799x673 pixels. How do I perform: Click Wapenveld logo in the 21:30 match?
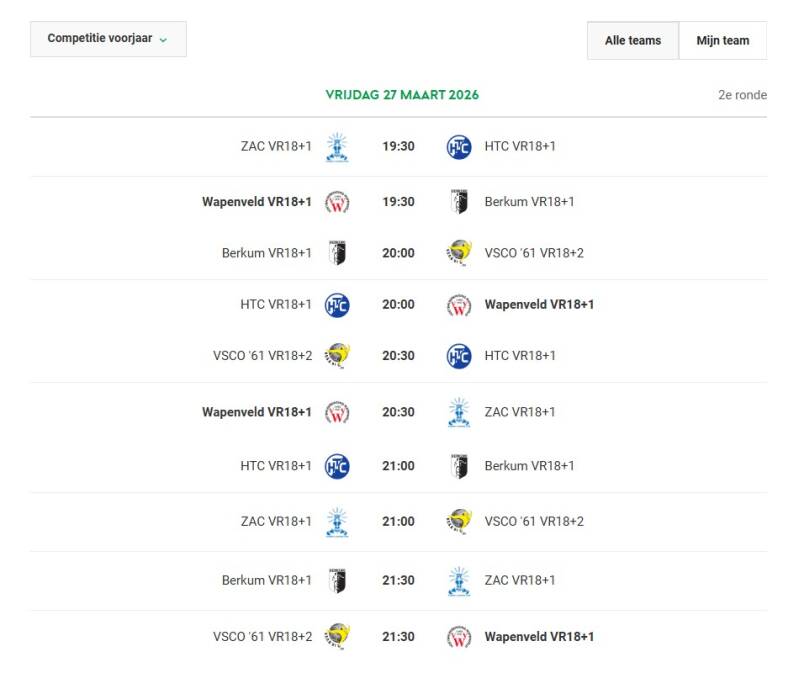point(458,637)
